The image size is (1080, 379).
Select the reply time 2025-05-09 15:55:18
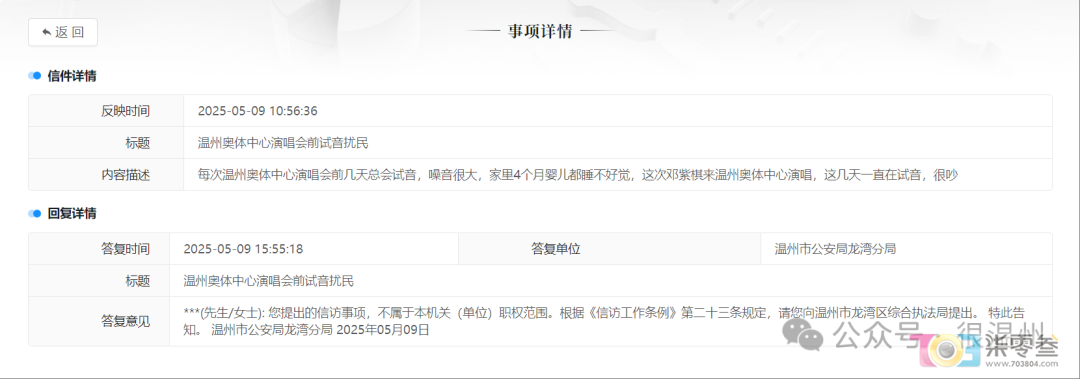tap(243, 249)
